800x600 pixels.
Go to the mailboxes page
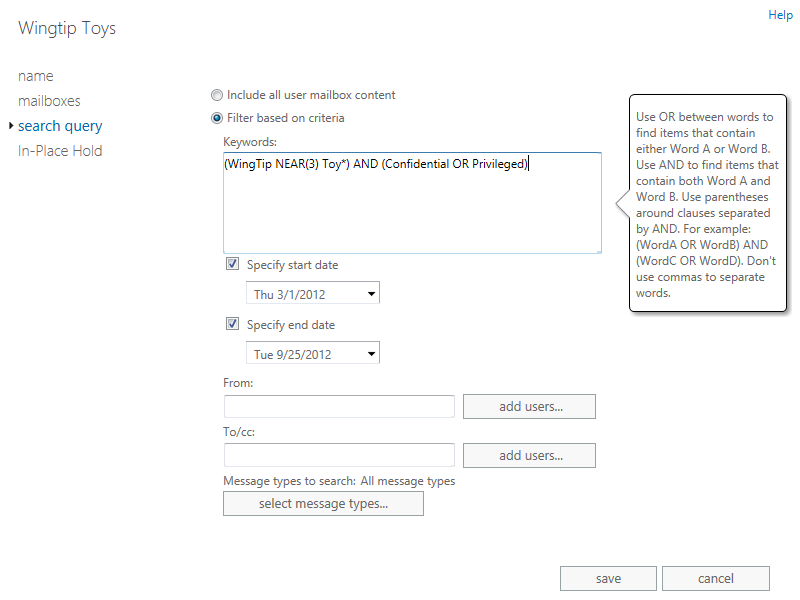[x=49, y=101]
